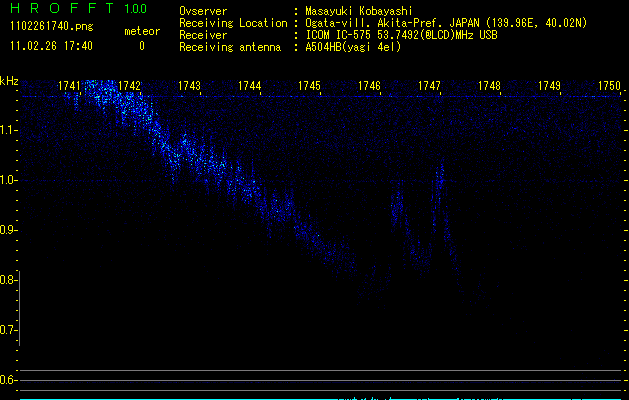Viewport: 629px width, 400px height.
Task: Click the 1745 time marker
Action: [309, 86]
